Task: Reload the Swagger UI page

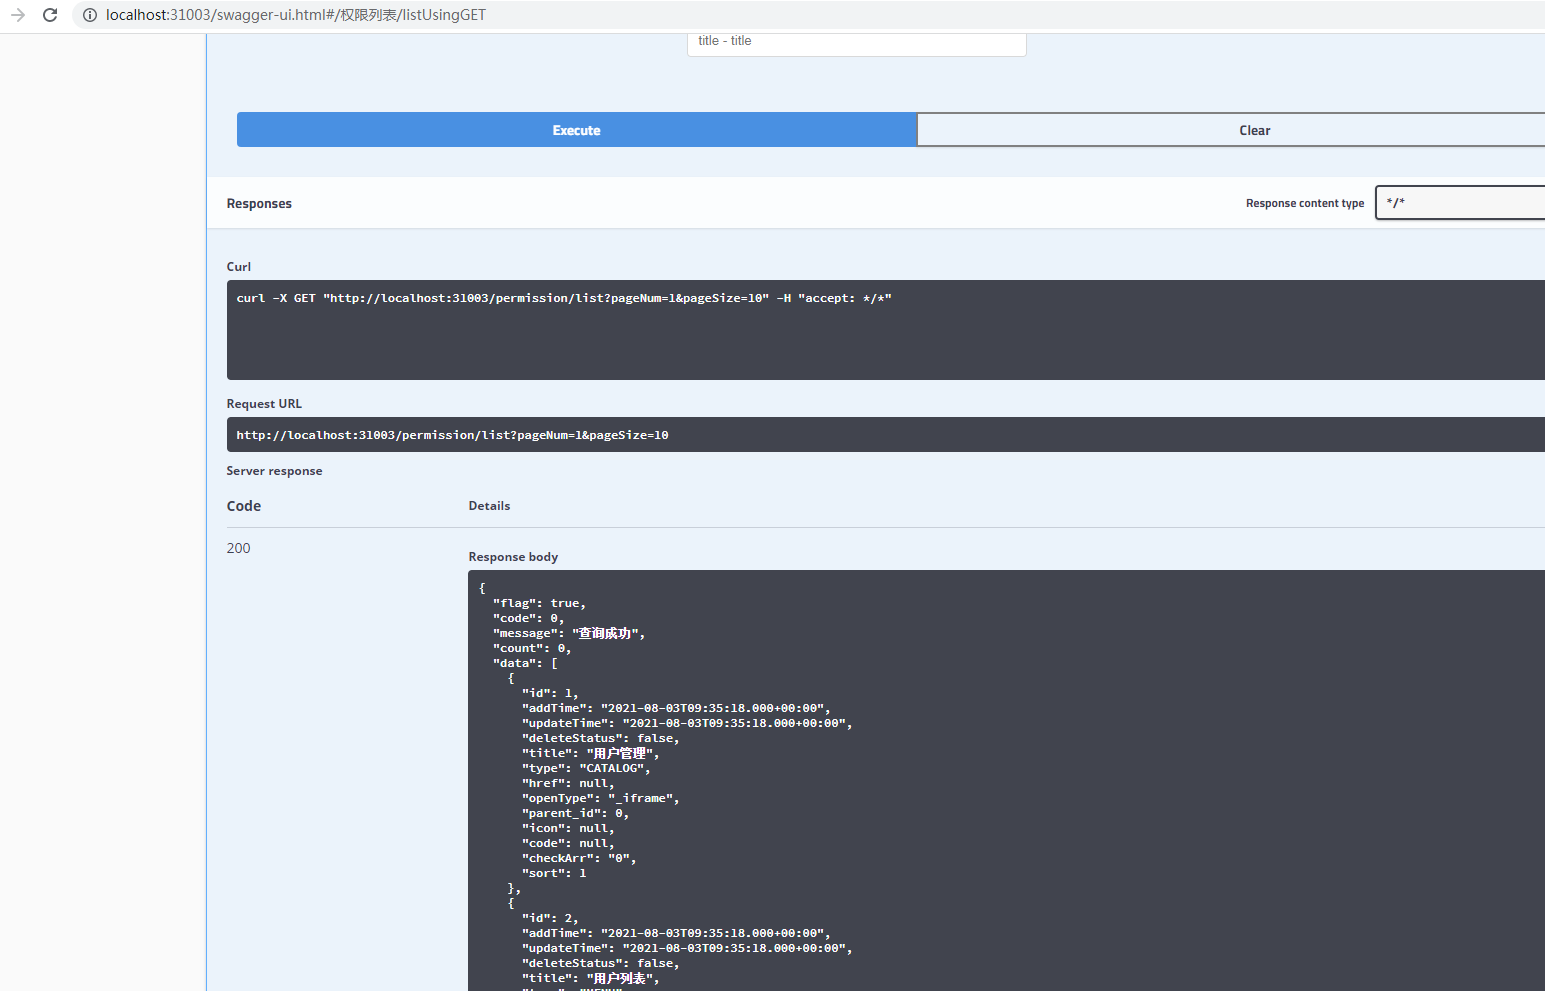Action: pyautogui.click(x=50, y=15)
